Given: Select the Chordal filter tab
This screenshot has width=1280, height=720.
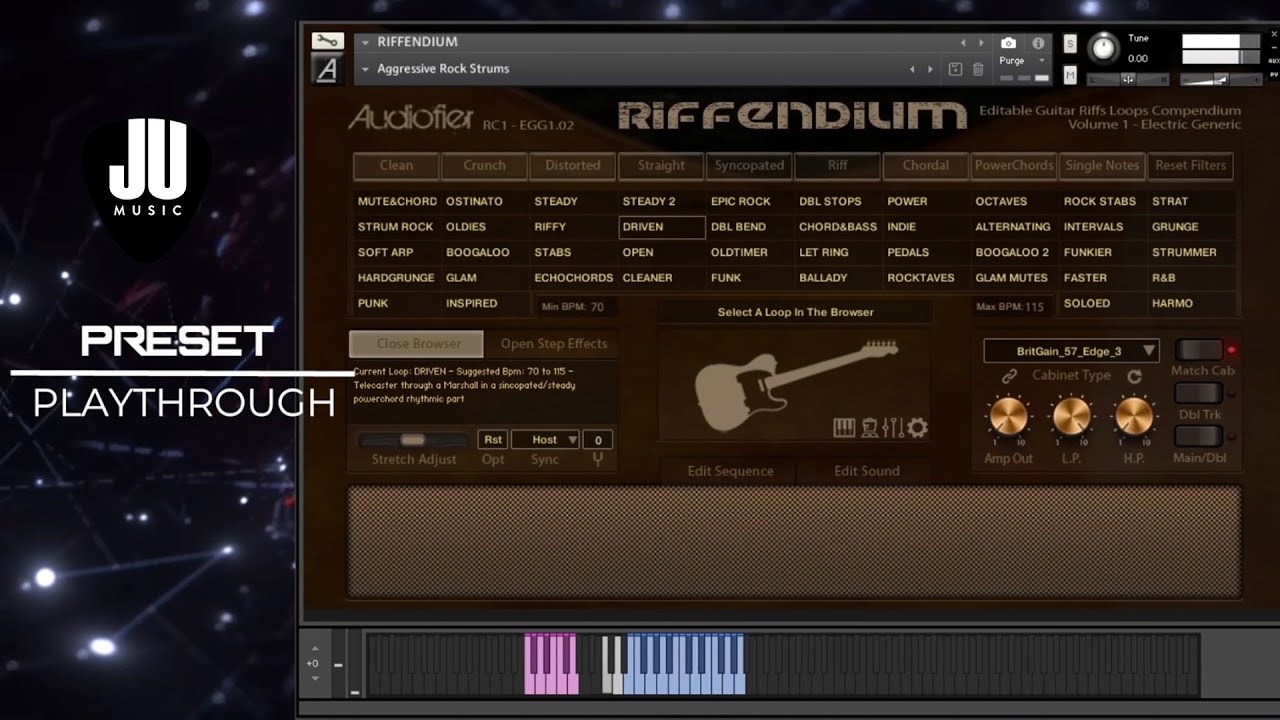Looking at the screenshot, I should [926, 165].
